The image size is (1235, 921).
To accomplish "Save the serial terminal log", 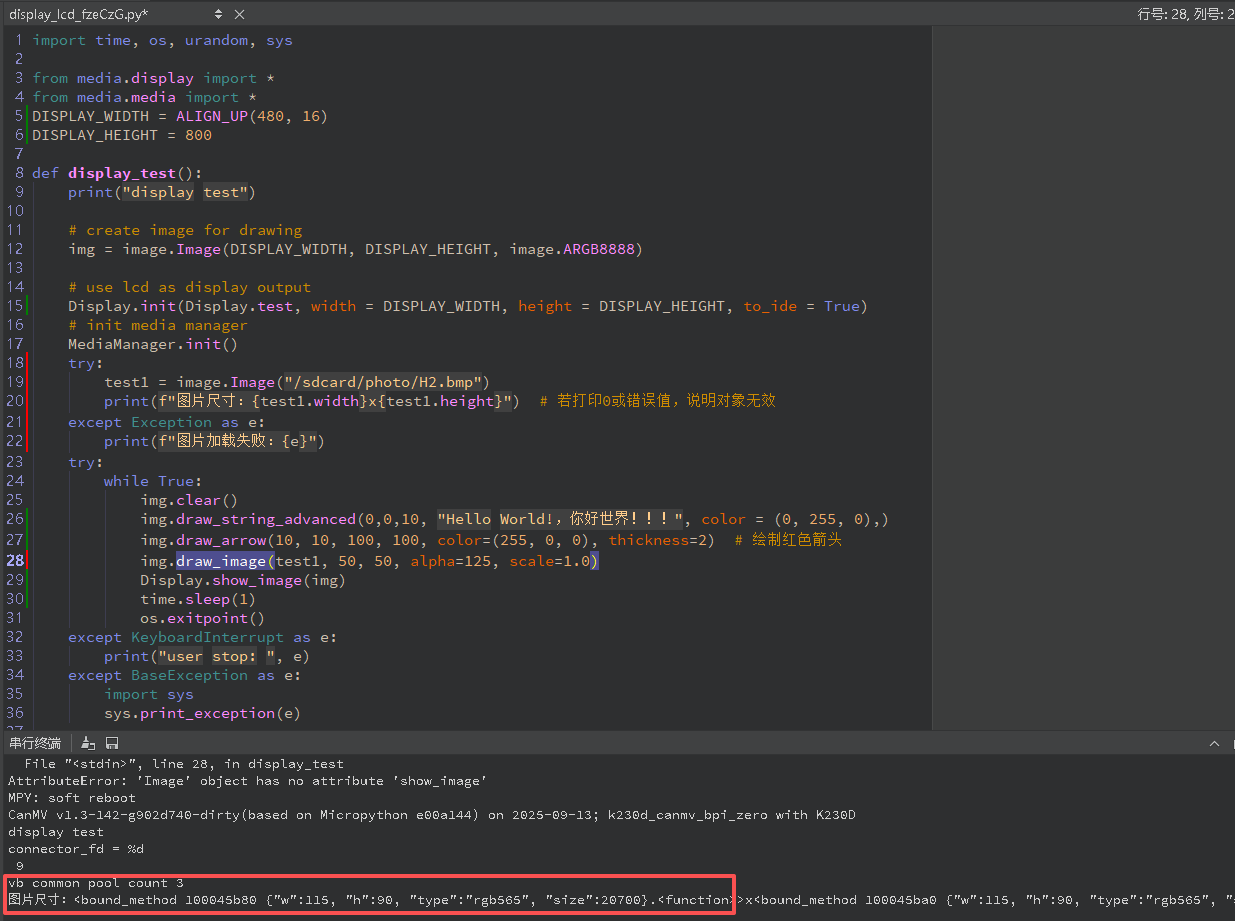I will 112,743.
